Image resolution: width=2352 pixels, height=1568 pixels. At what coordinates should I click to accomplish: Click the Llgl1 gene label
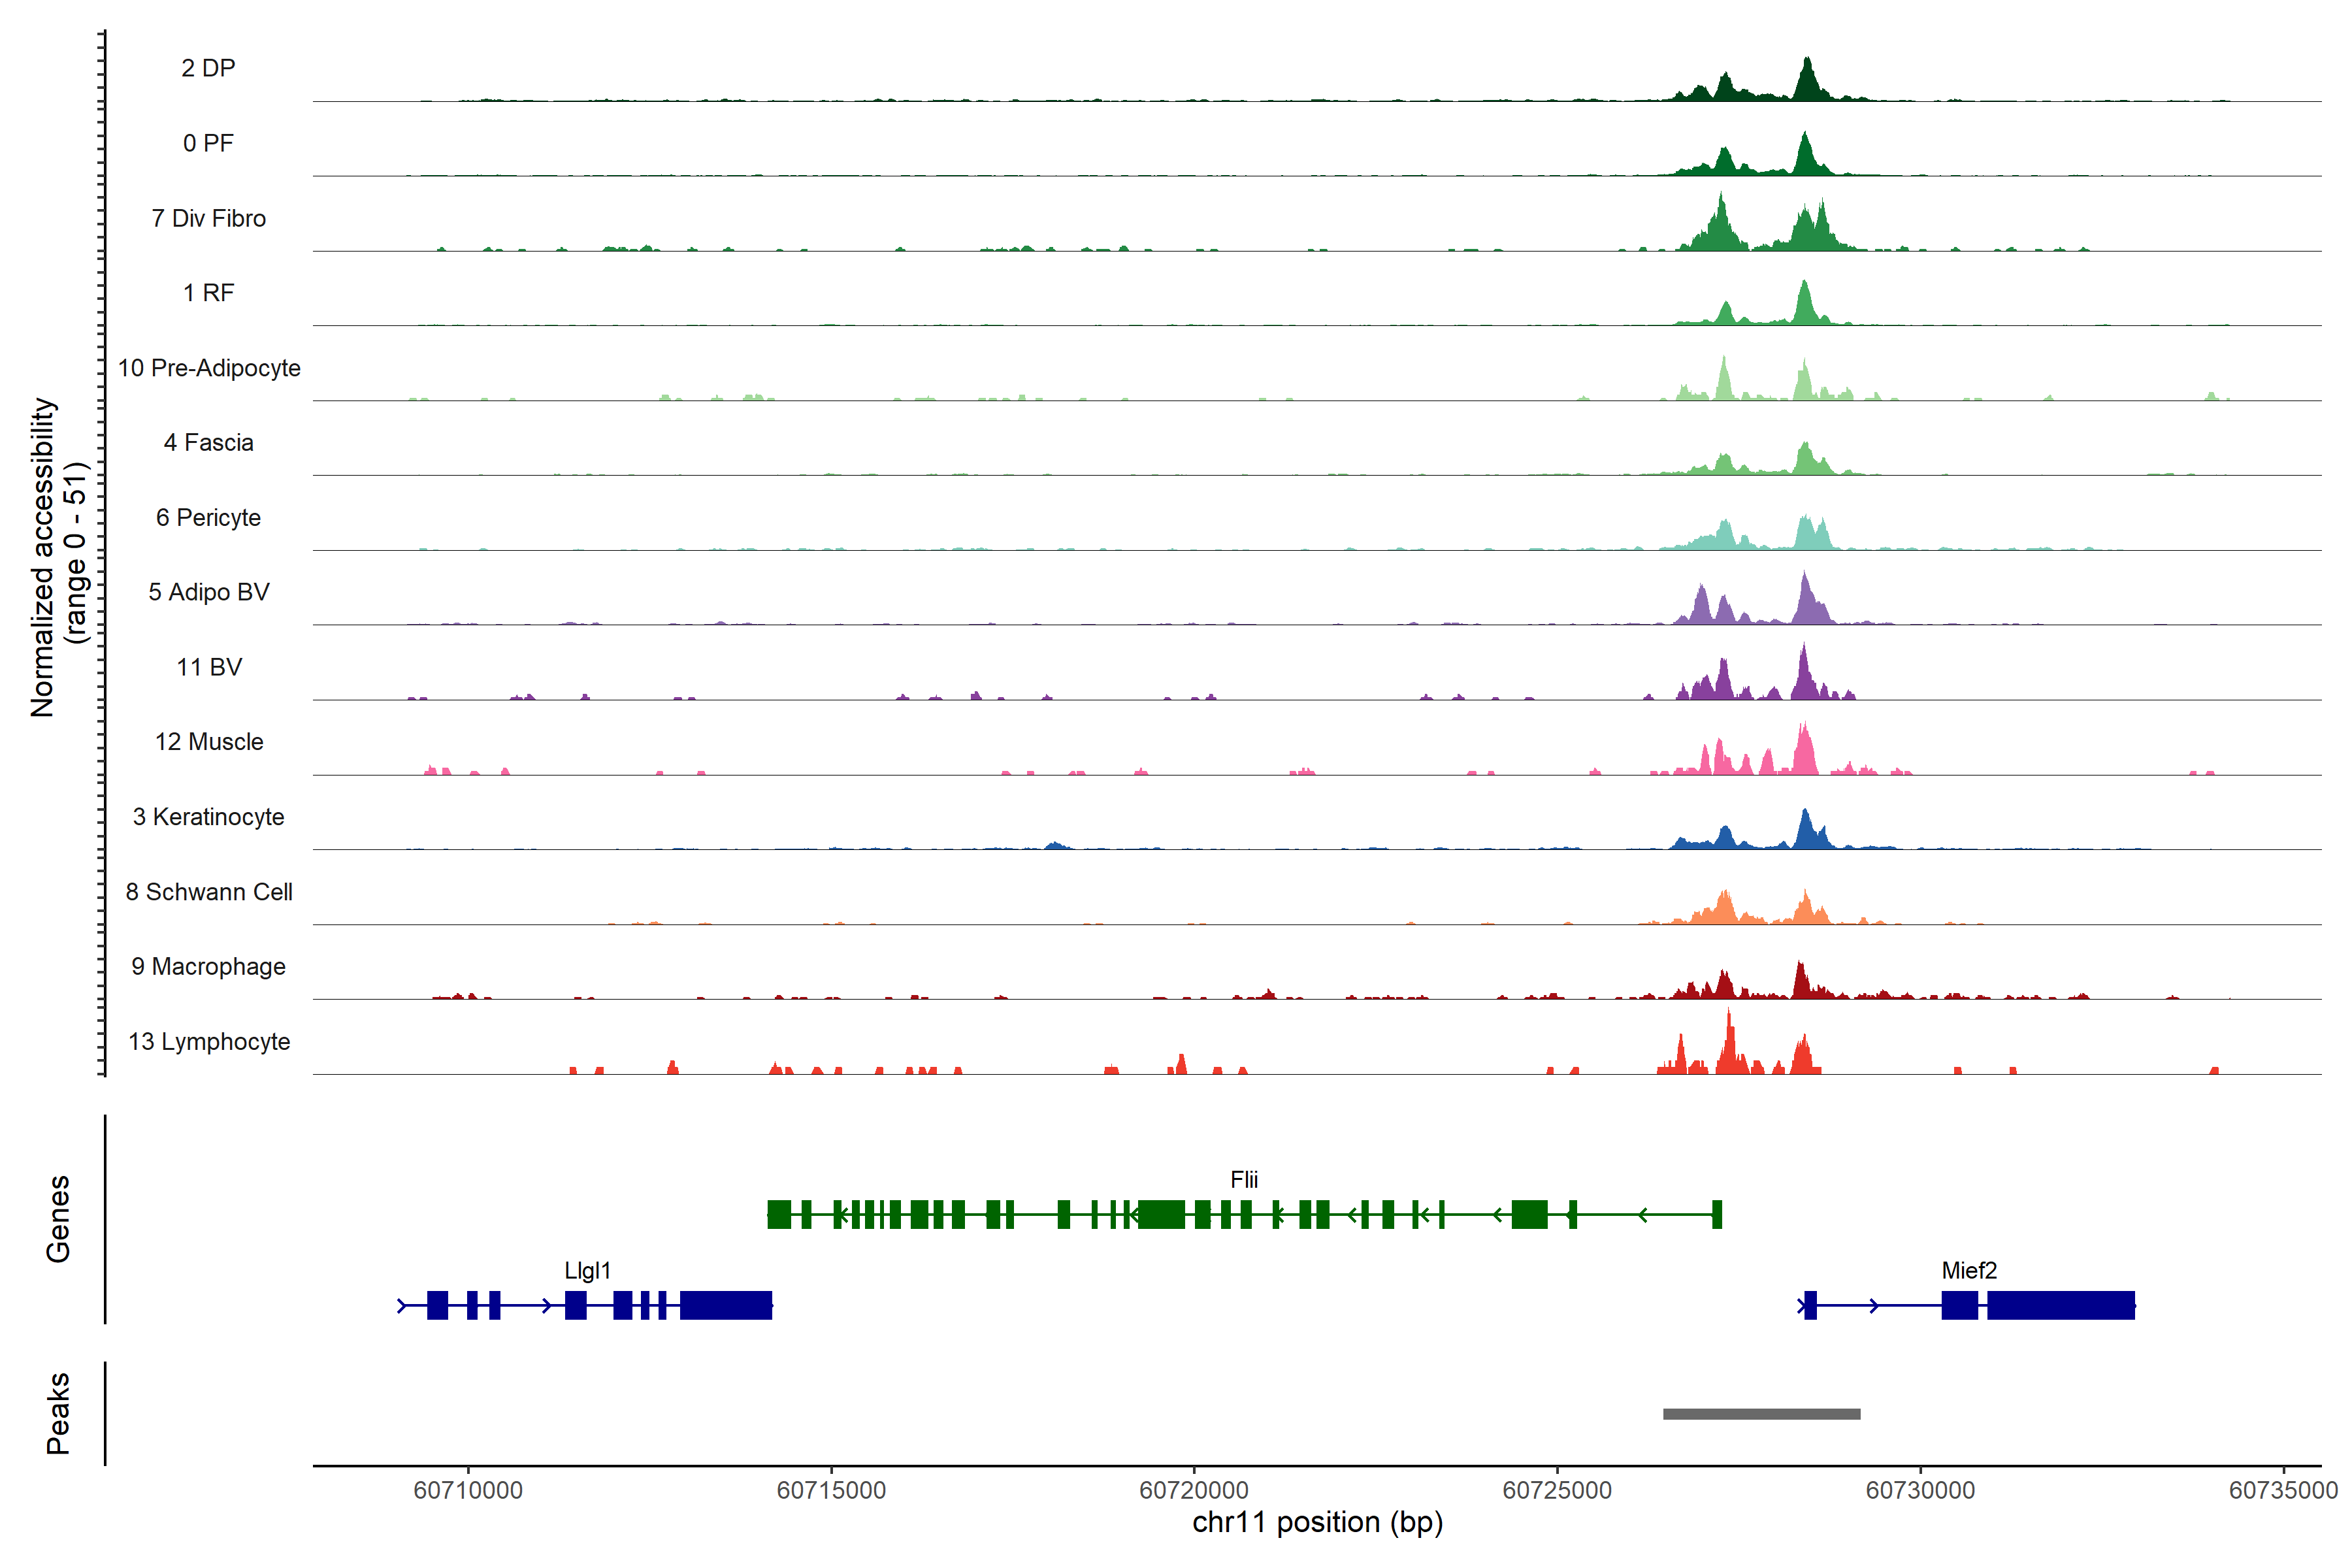pos(587,1270)
